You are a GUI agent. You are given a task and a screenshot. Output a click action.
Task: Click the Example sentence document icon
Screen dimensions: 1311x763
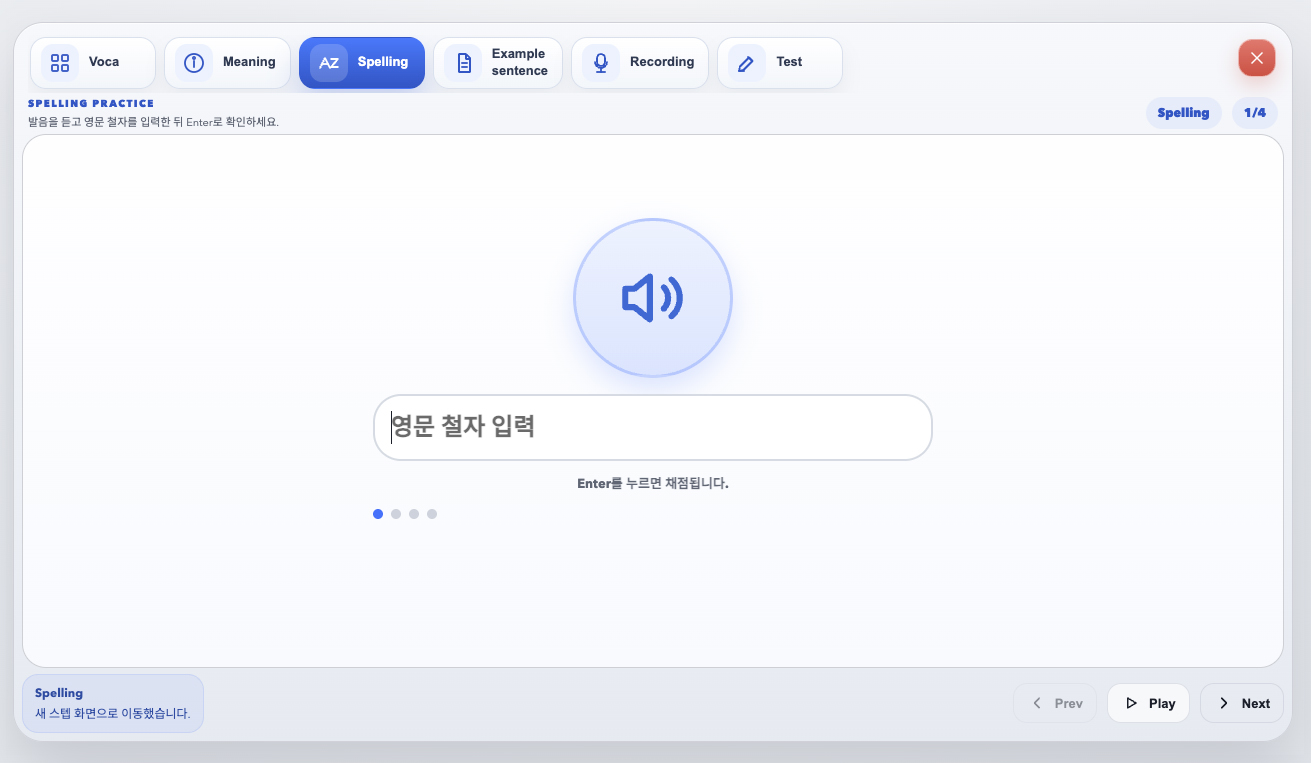464,63
